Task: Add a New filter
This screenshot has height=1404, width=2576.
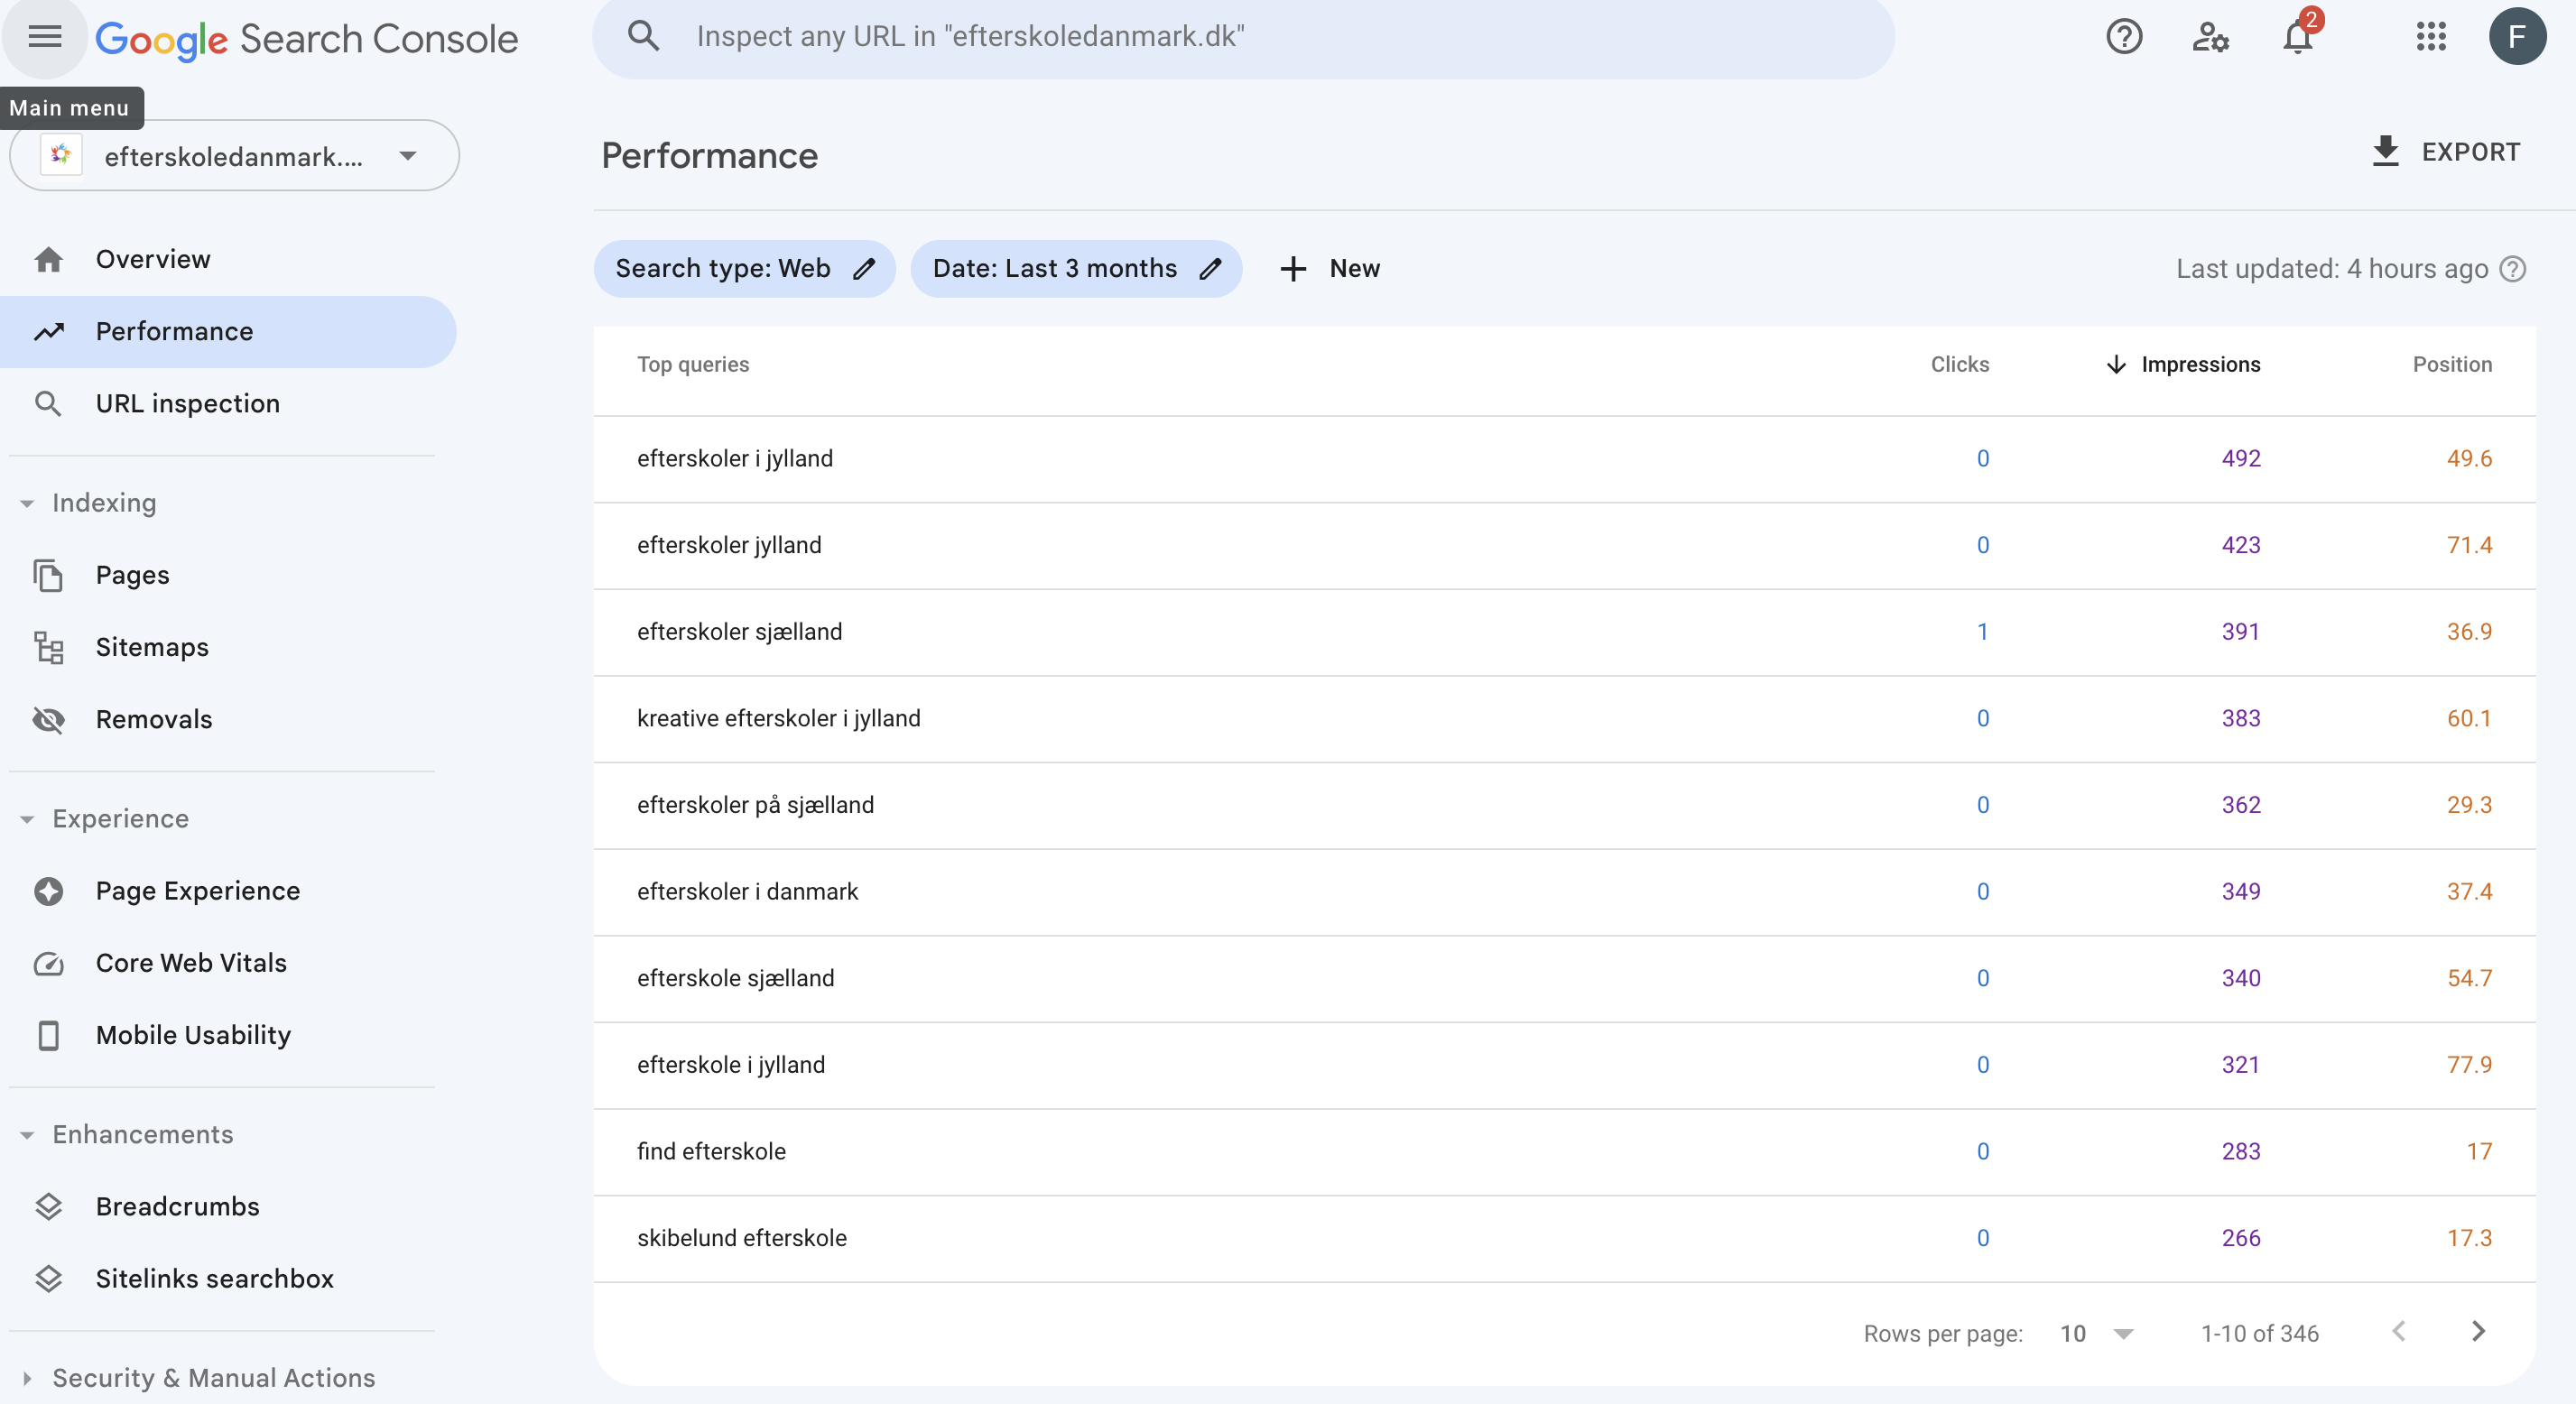Action: (1330, 269)
